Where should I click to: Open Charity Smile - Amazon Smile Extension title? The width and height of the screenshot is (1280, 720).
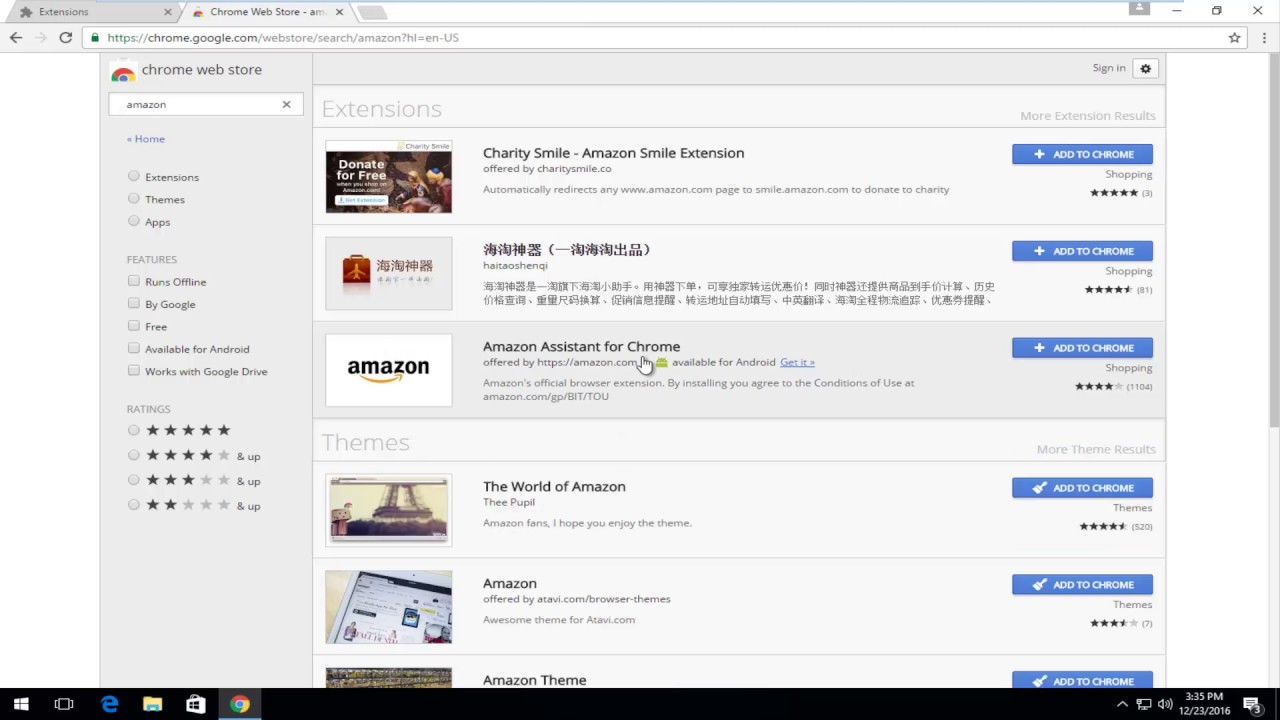click(613, 153)
